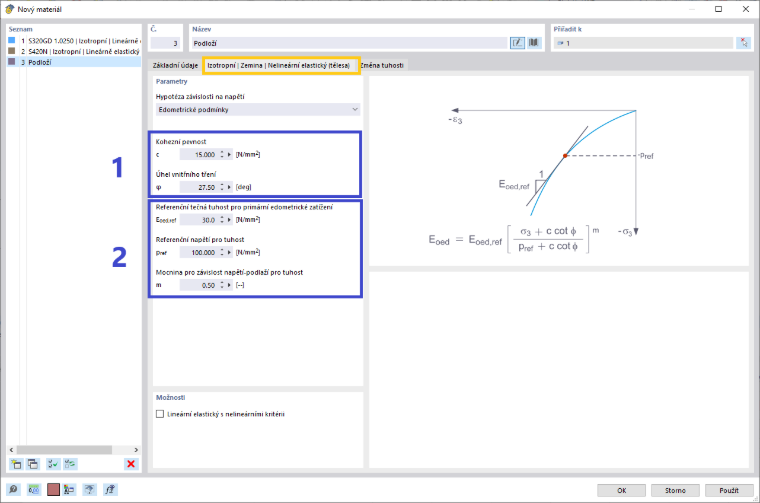Select the Izotropní | Zemina | Nelineární elastický tab
The height and width of the screenshot is (503, 760).
pyautogui.click(x=279, y=65)
